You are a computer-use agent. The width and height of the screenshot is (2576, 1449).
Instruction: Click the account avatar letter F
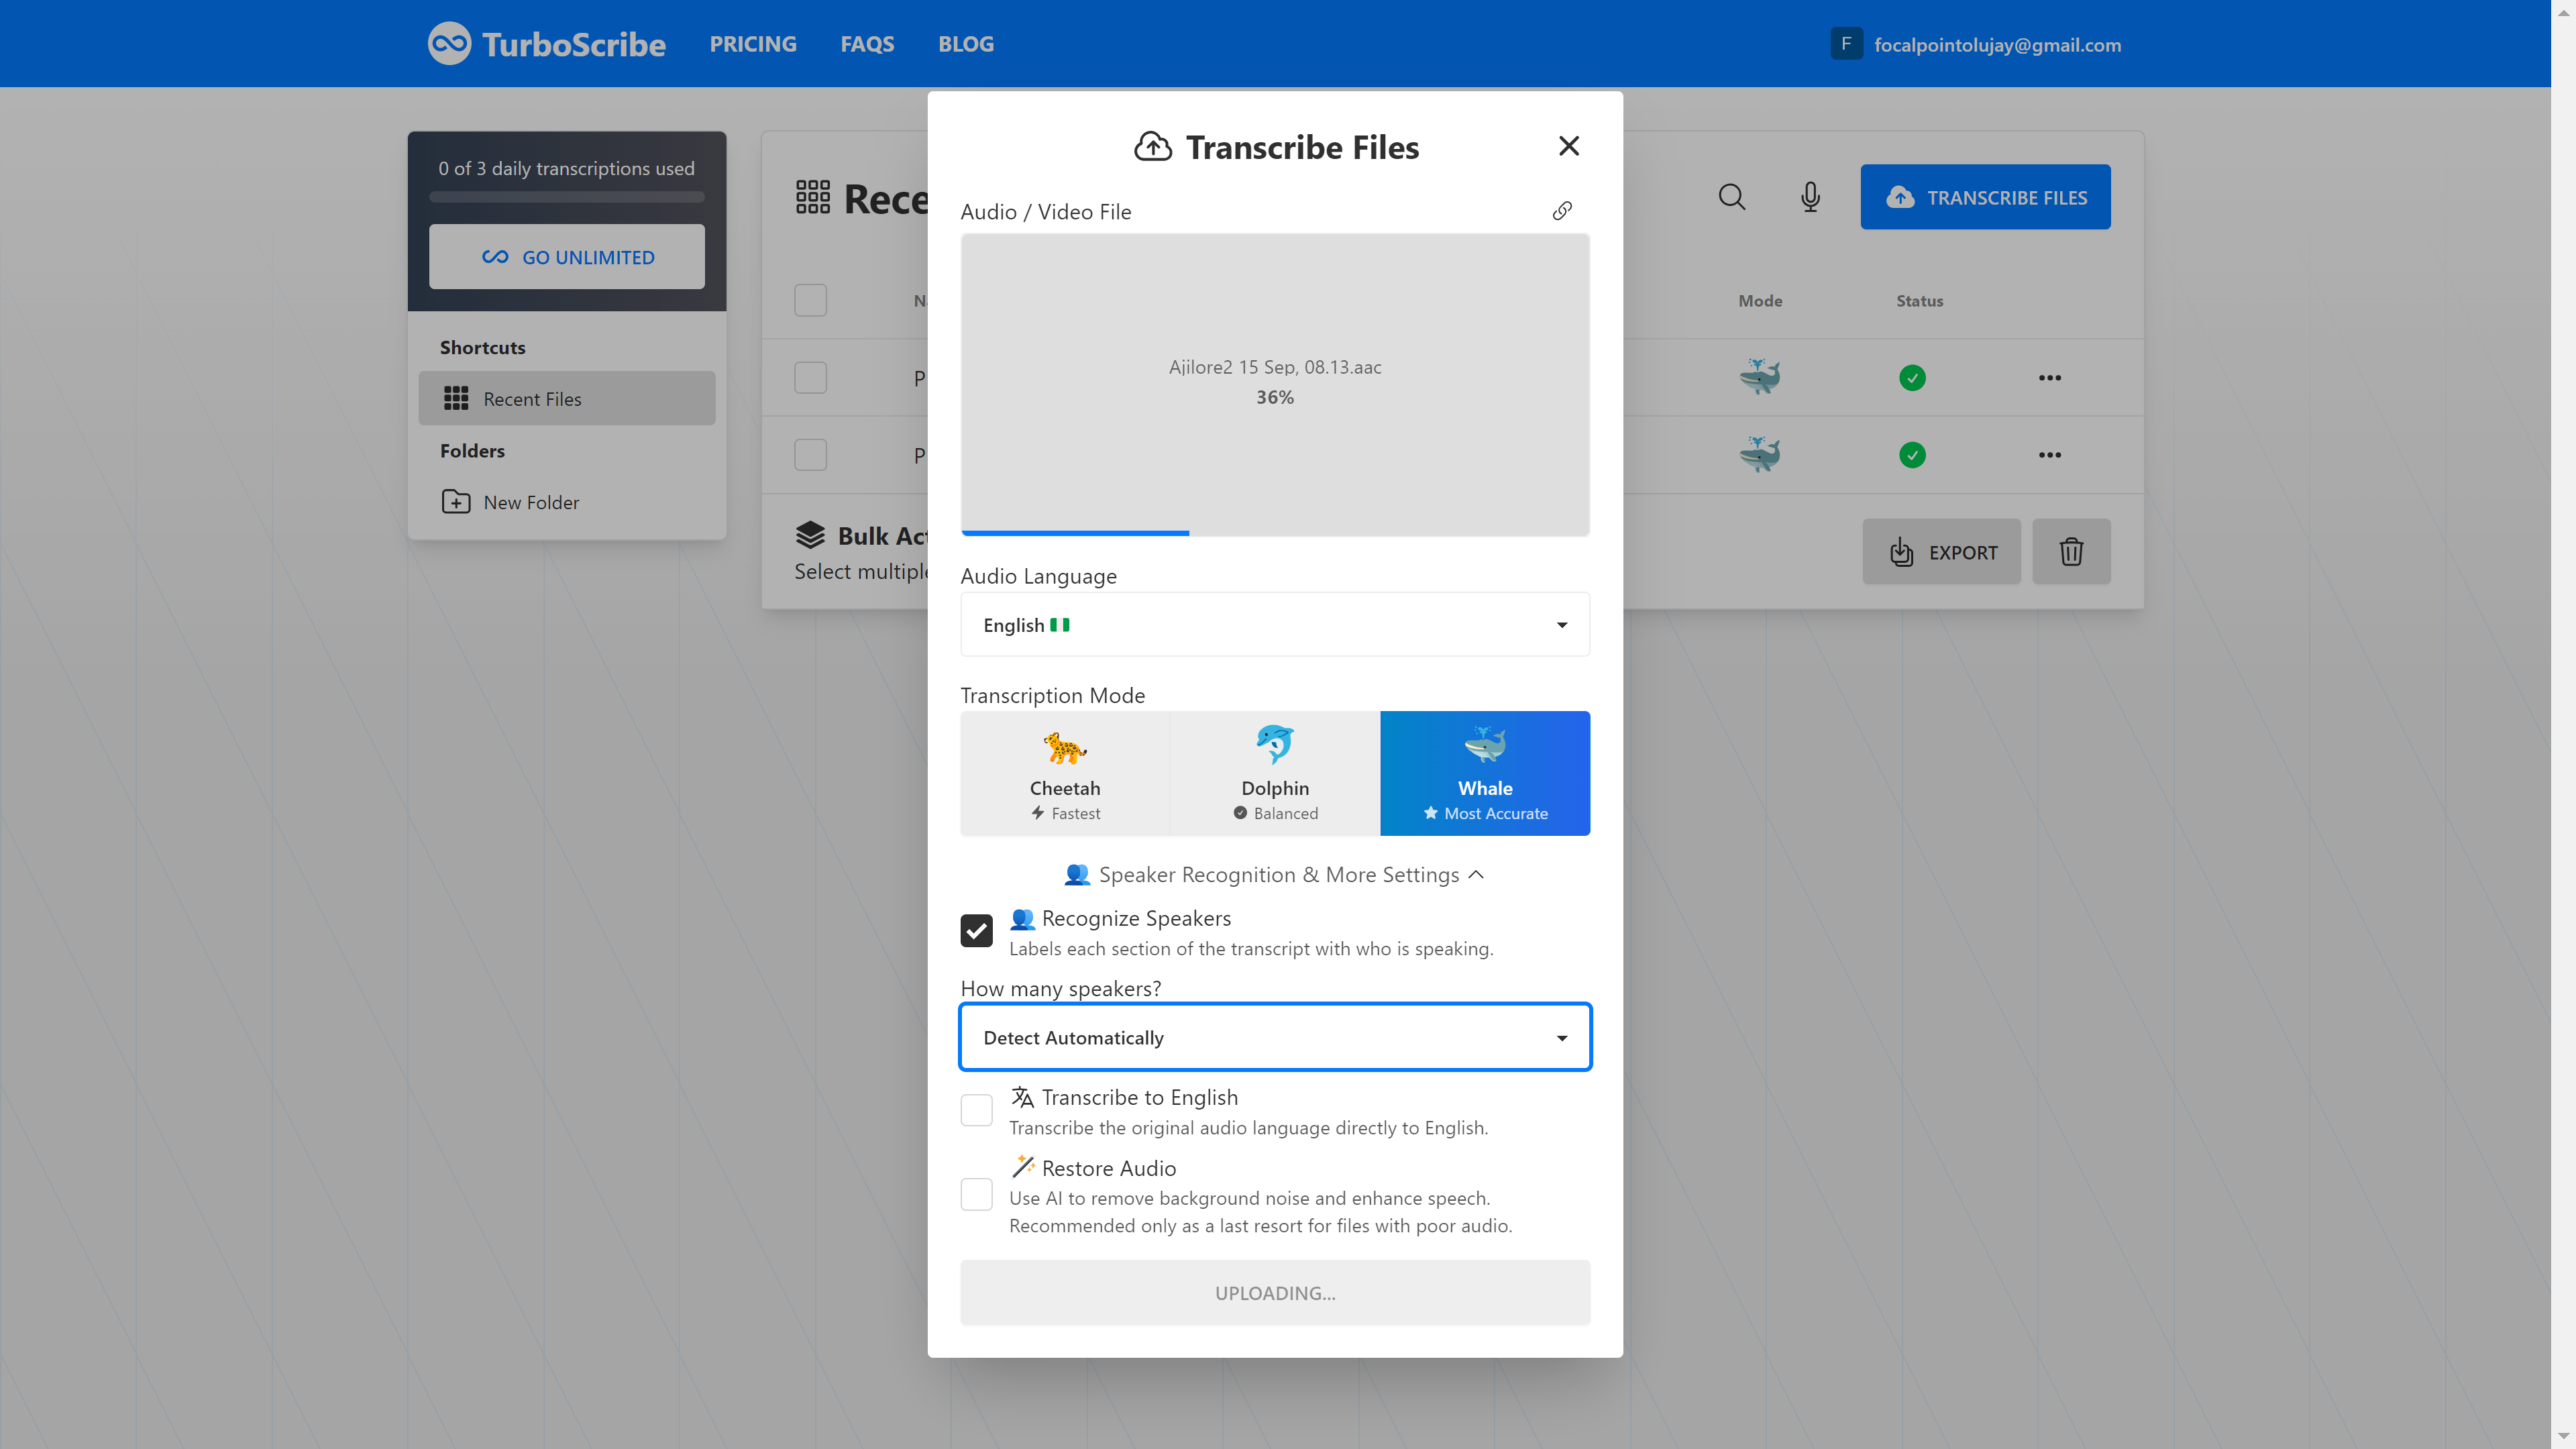[1846, 44]
